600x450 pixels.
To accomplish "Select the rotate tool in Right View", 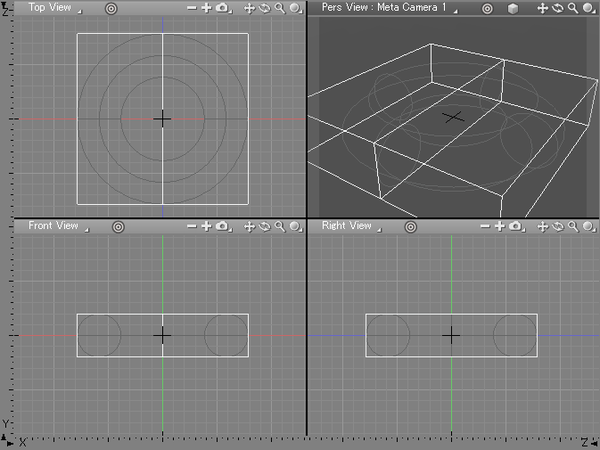I will (558, 227).
